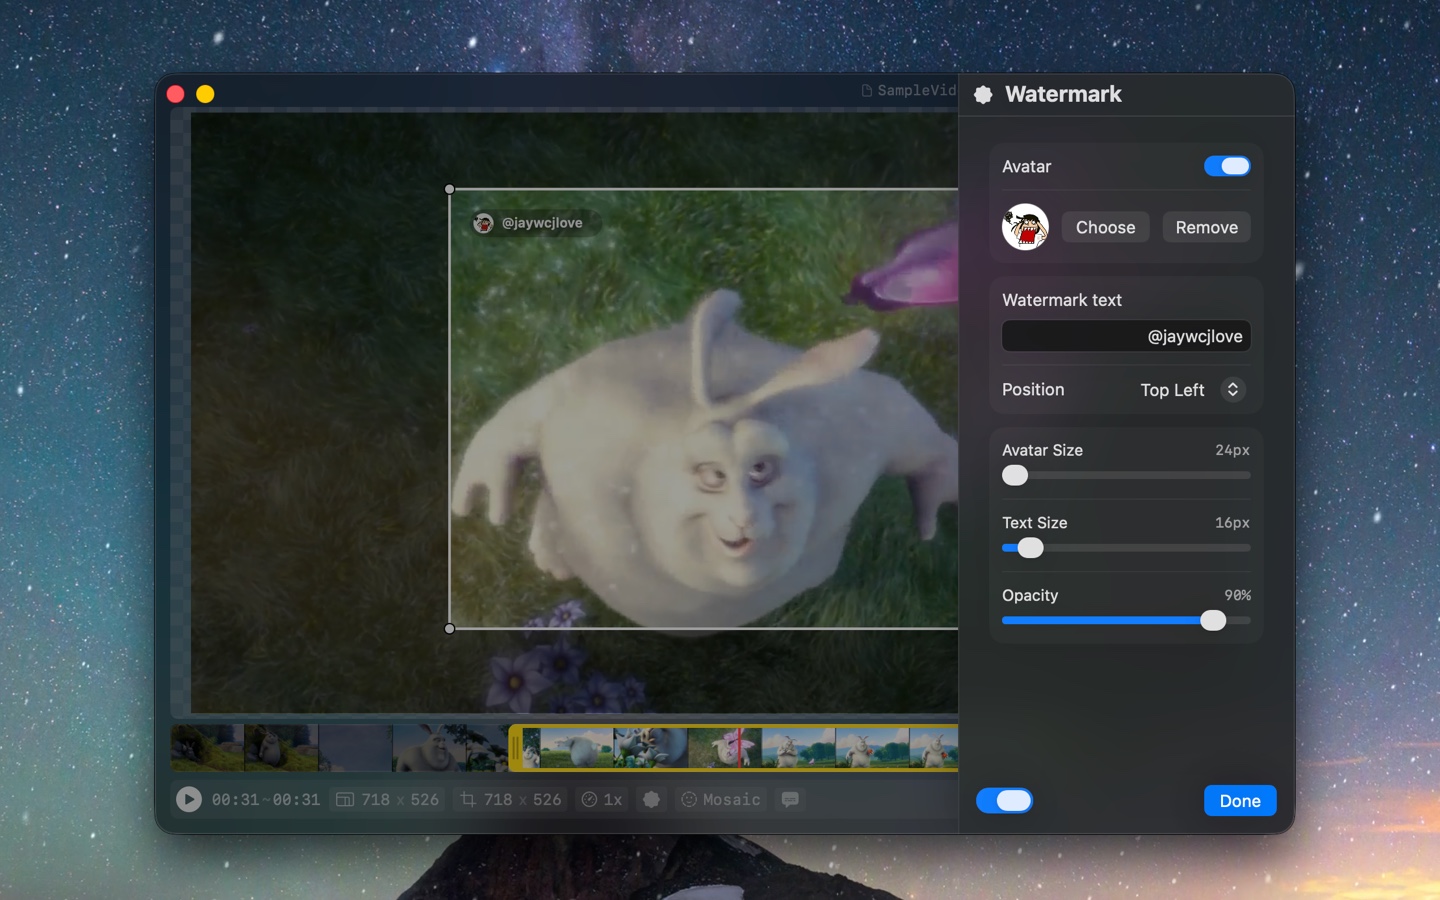1440x900 pixels.
Task: Click the first timeline thumbnail frame
Action: [x=207, y=748]
